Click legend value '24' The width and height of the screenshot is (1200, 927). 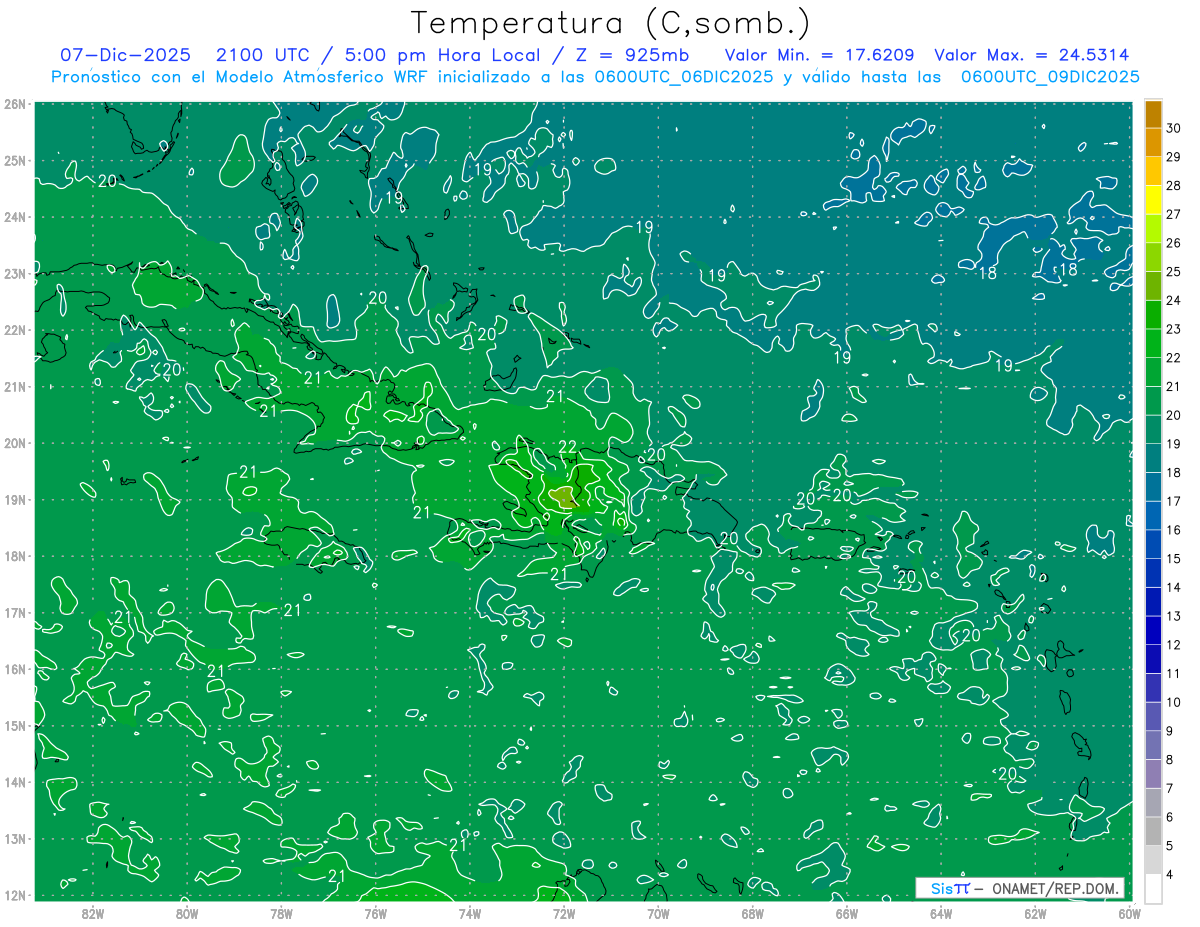point(1173,300)
